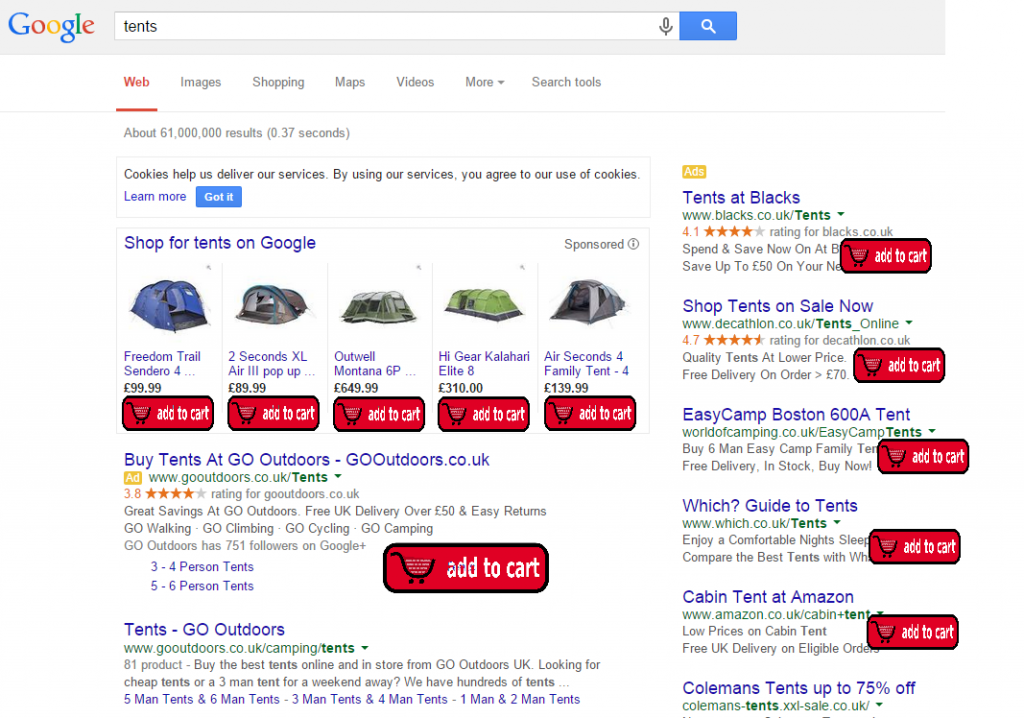Click the Learn more cookies link
Screen dimensions: 1024x718
tap(155, 197)
